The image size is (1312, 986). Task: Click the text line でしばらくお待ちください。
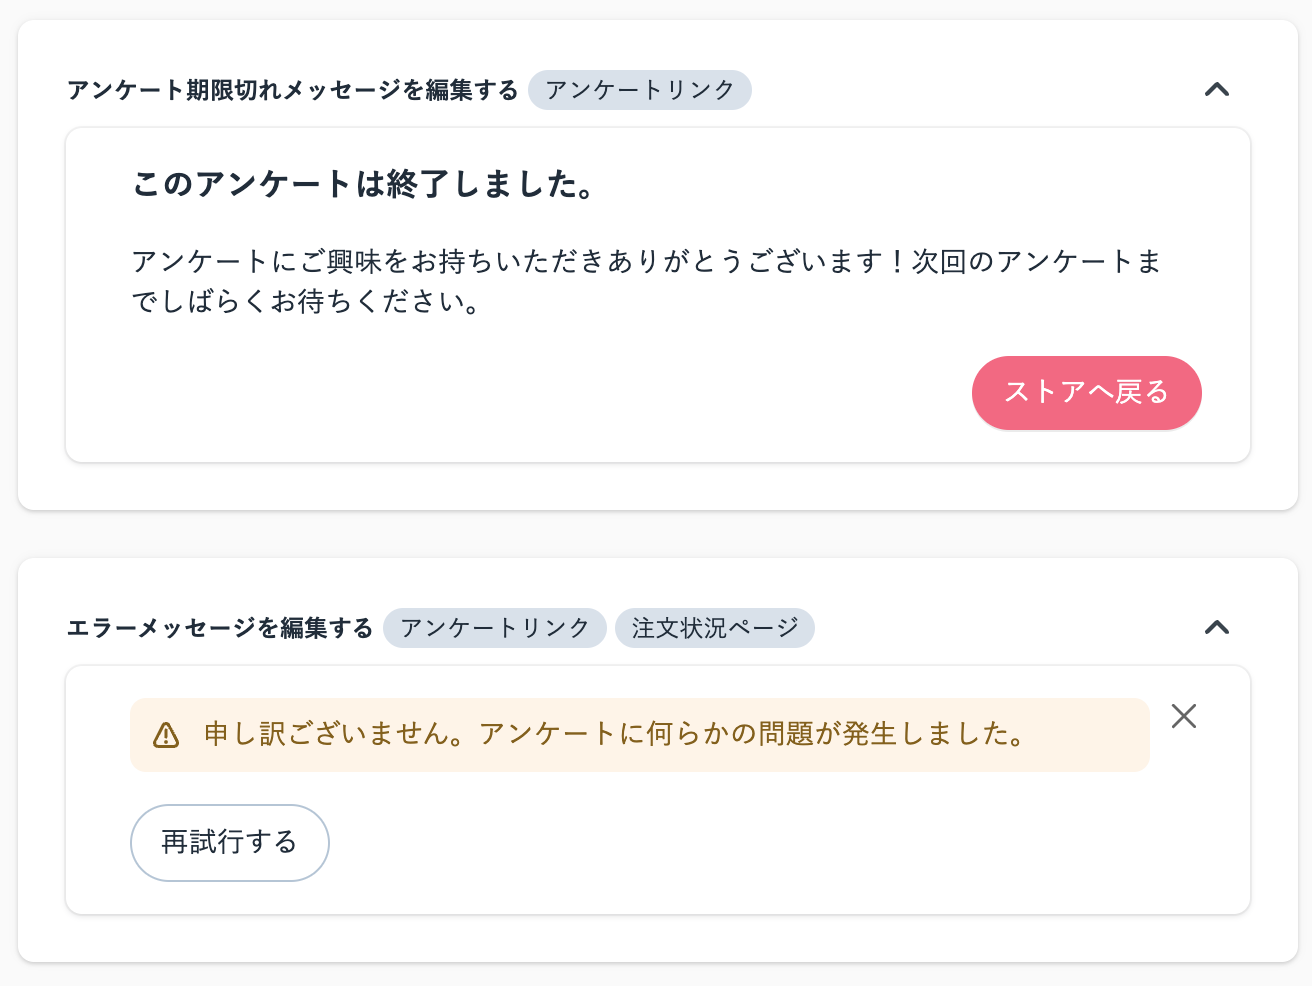306,302
